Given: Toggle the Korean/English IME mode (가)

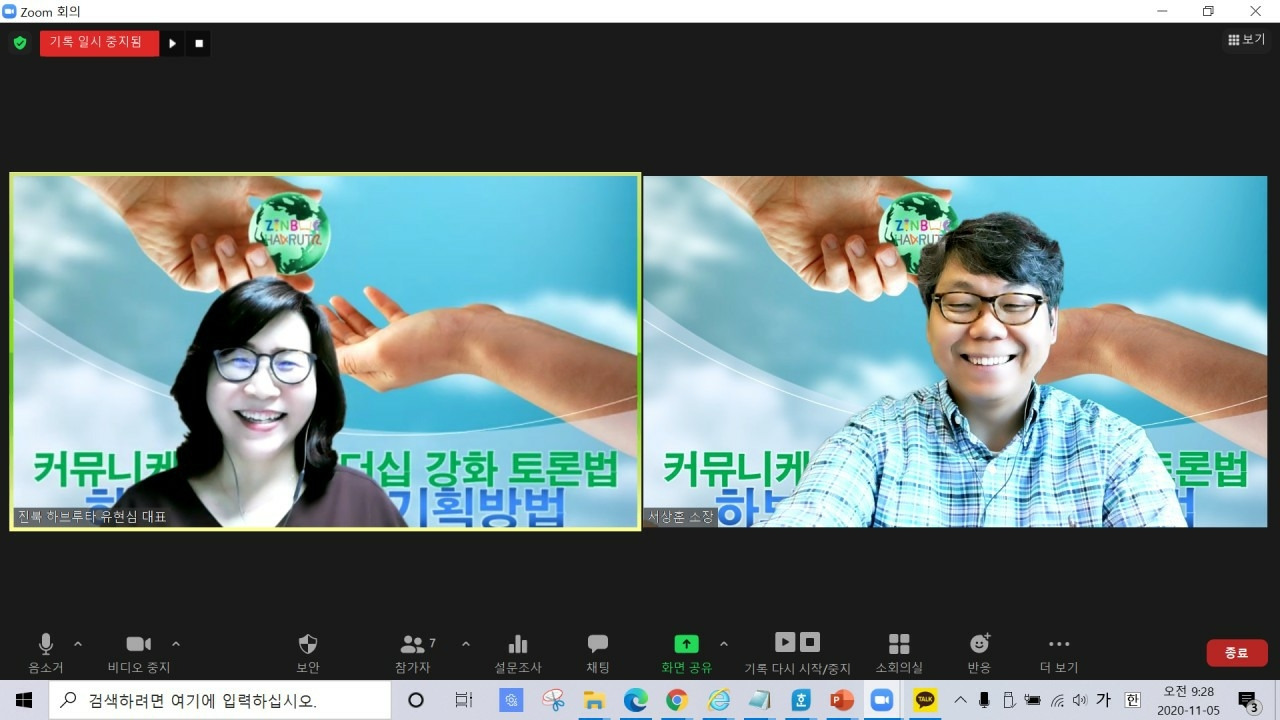Looking at the screenshot, I should click(1104, 700).
